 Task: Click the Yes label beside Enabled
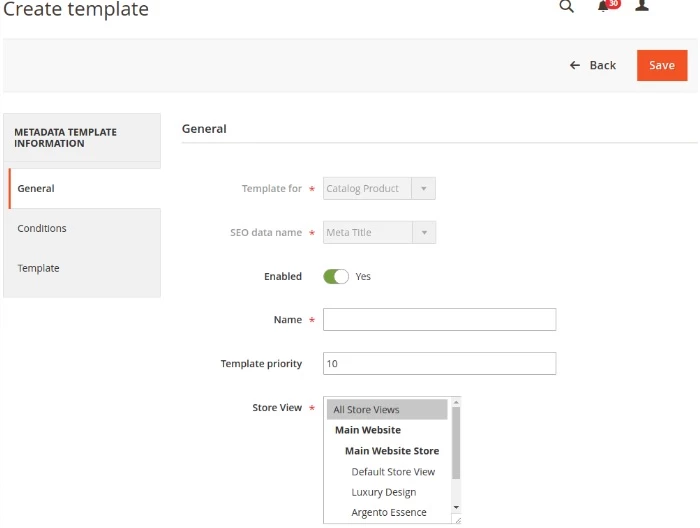click(363, 277)
